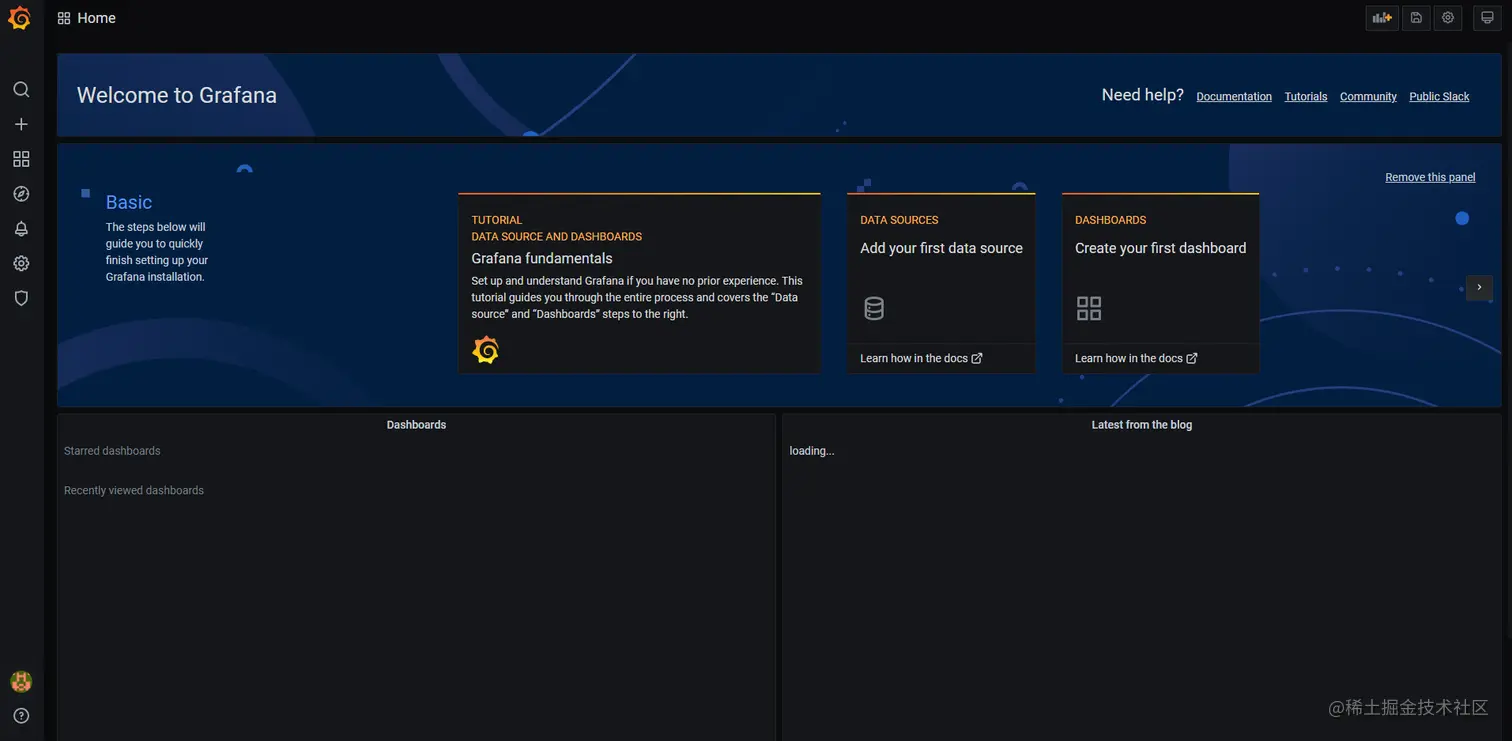Open the Help question mark icon
Image resolution: width=1512 pixels, height=741 pixels.
(x=21, y=716)
